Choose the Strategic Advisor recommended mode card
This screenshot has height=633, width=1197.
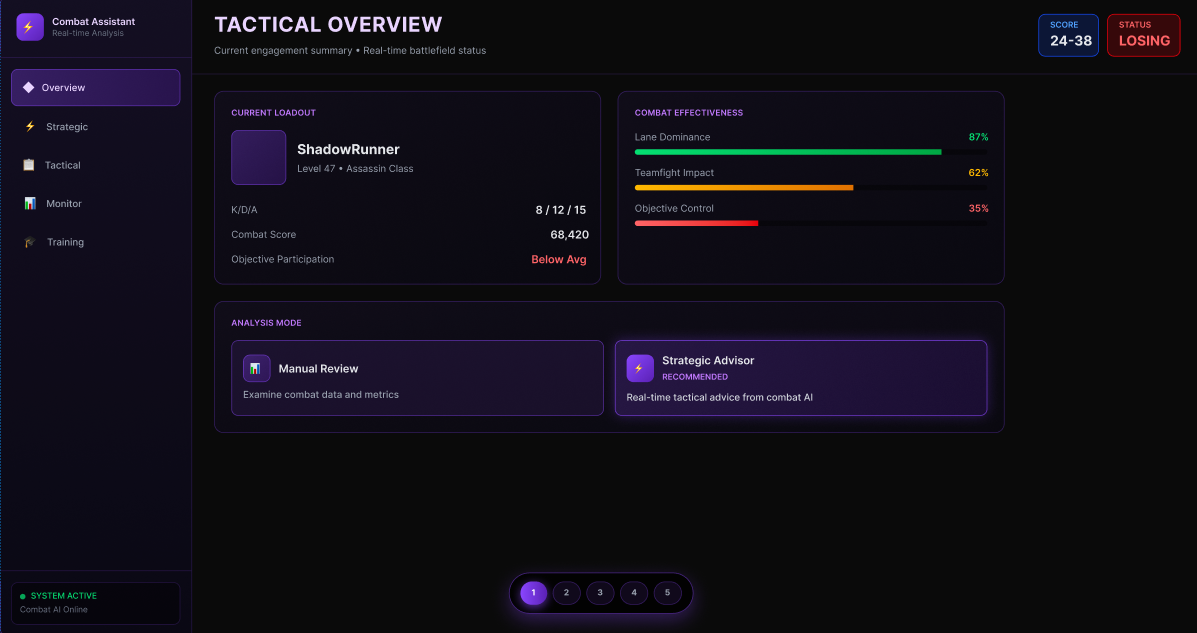tap(801, 378)
